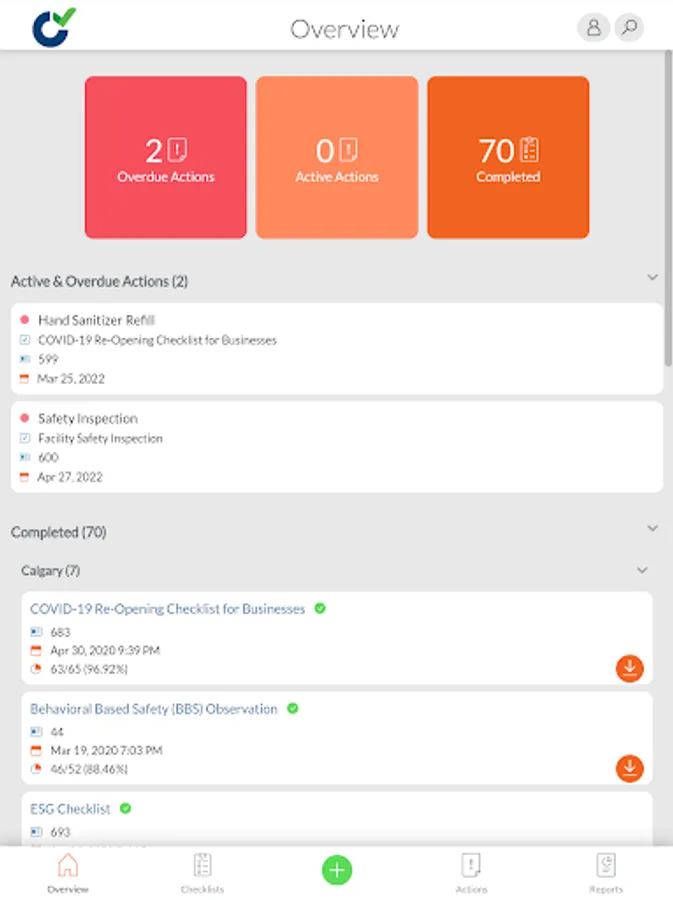Viewport: 673px width, 900px height.
Task: Open the ESG Checklist link
Action: coord(70,809)
